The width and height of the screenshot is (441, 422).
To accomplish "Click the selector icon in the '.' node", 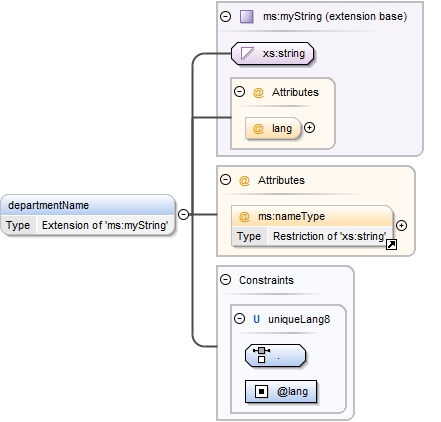I will 261,355.
